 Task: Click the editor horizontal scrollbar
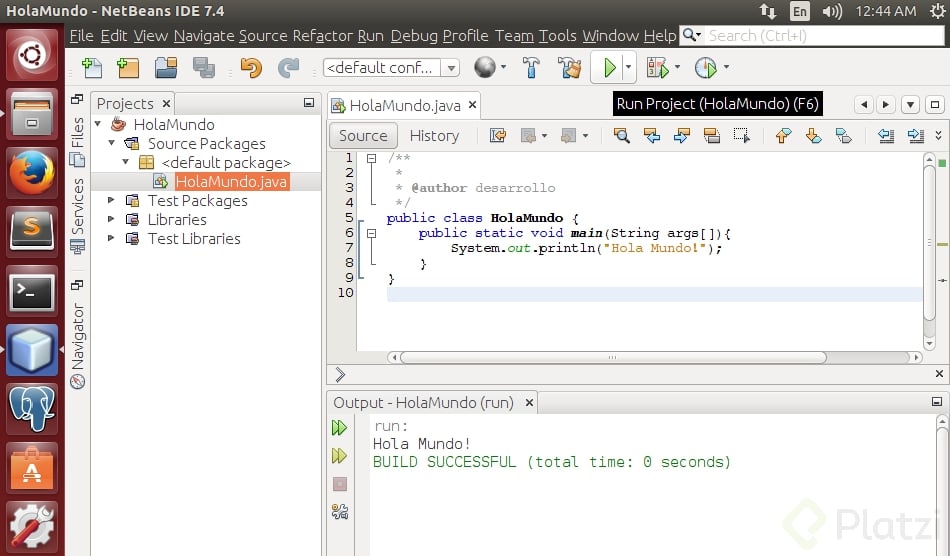(x=613, y=357)
